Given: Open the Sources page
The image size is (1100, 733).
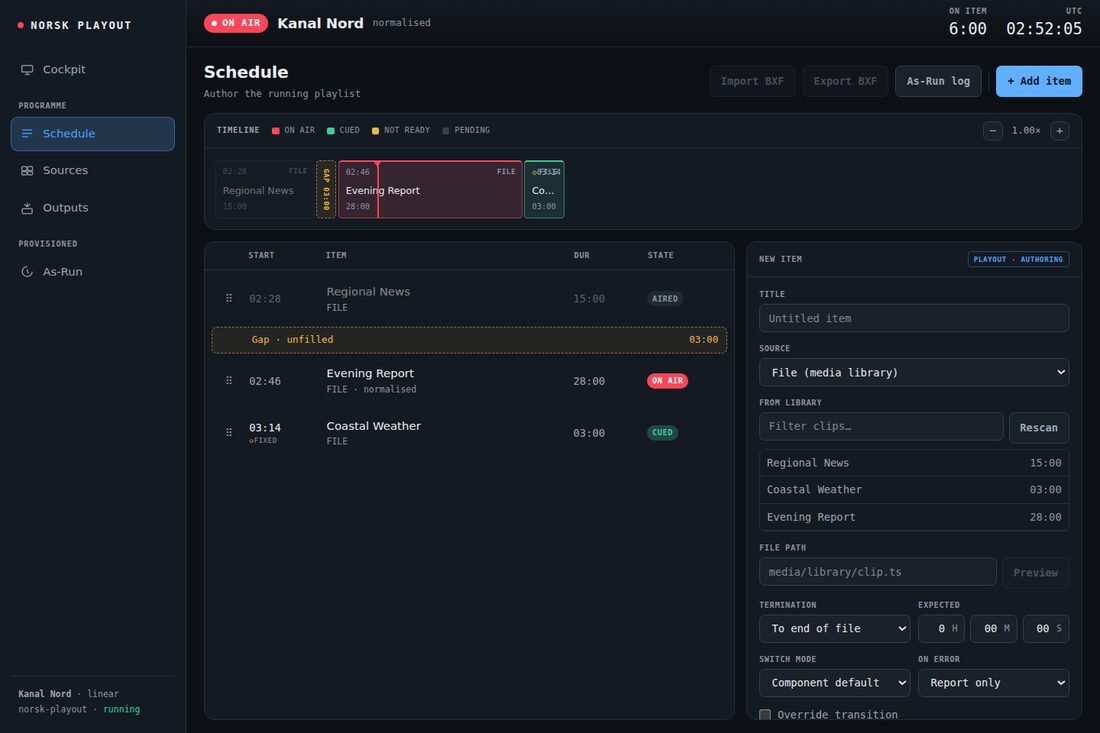Looking at the screenshot, I should tap(93, 170).
